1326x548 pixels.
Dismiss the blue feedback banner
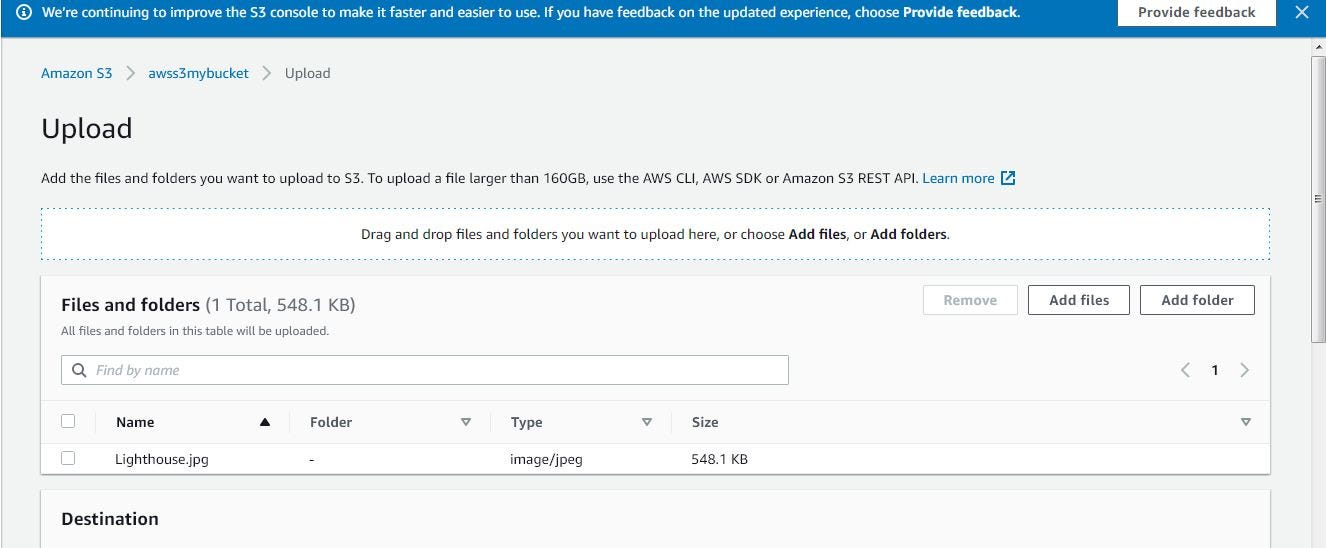(1301, 13)
